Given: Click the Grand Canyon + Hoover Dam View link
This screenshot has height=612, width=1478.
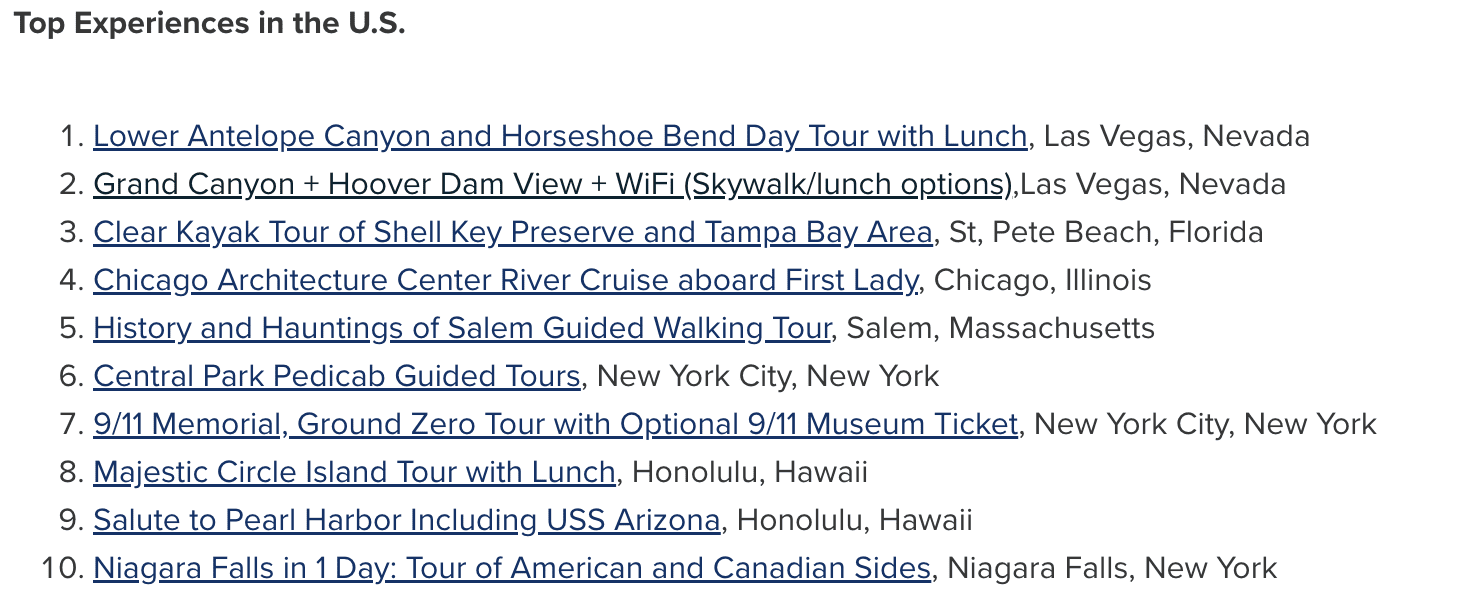Looking at the screenshot, I should [553, 184].
